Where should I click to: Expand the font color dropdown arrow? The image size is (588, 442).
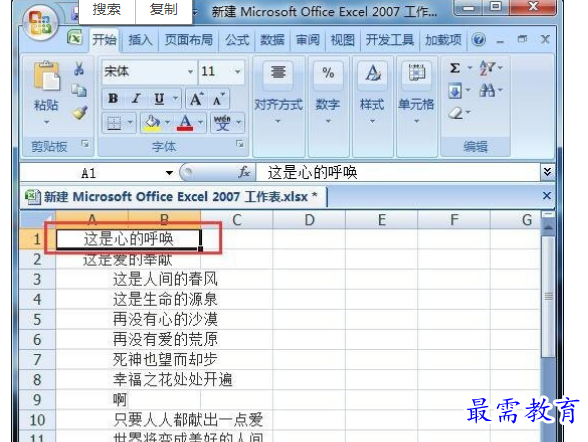[201, 123]
